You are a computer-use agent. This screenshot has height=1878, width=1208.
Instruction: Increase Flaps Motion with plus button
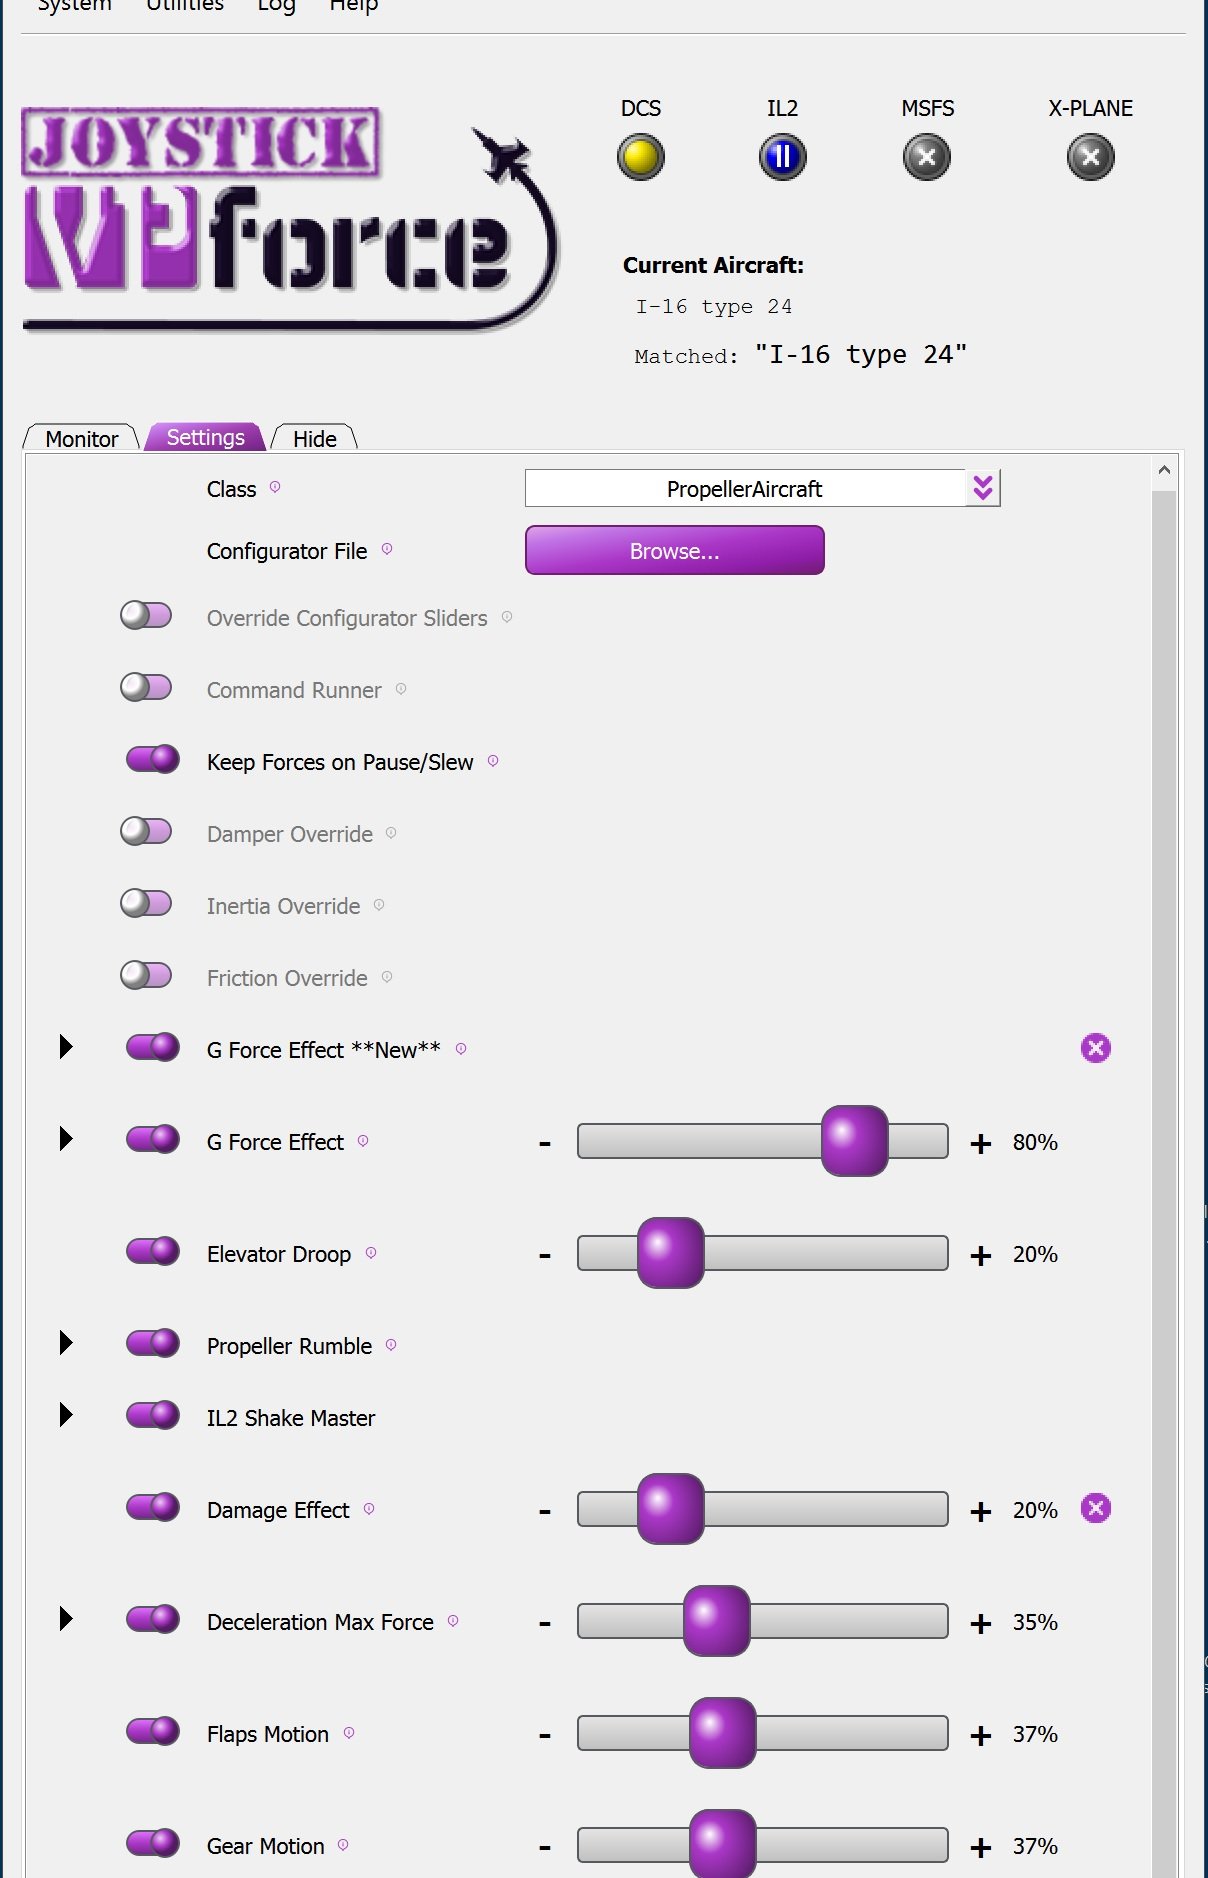coord(981,1735)
